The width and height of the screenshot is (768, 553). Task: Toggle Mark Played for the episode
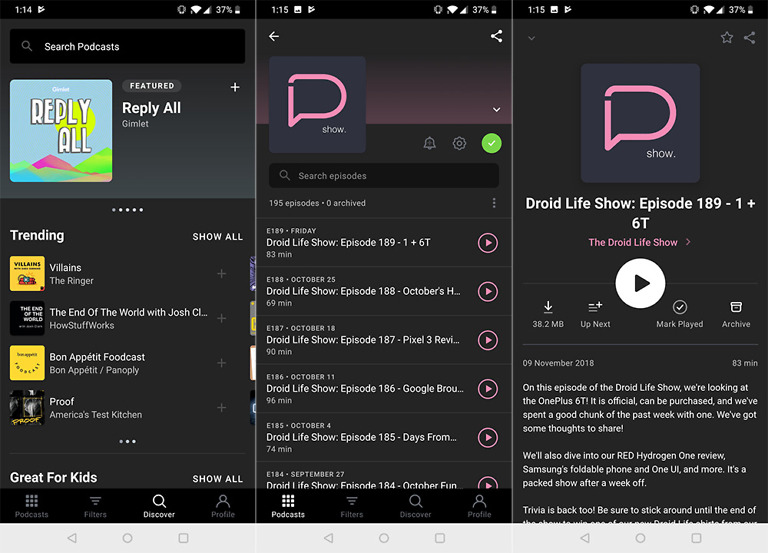click(x=679, y=313)
